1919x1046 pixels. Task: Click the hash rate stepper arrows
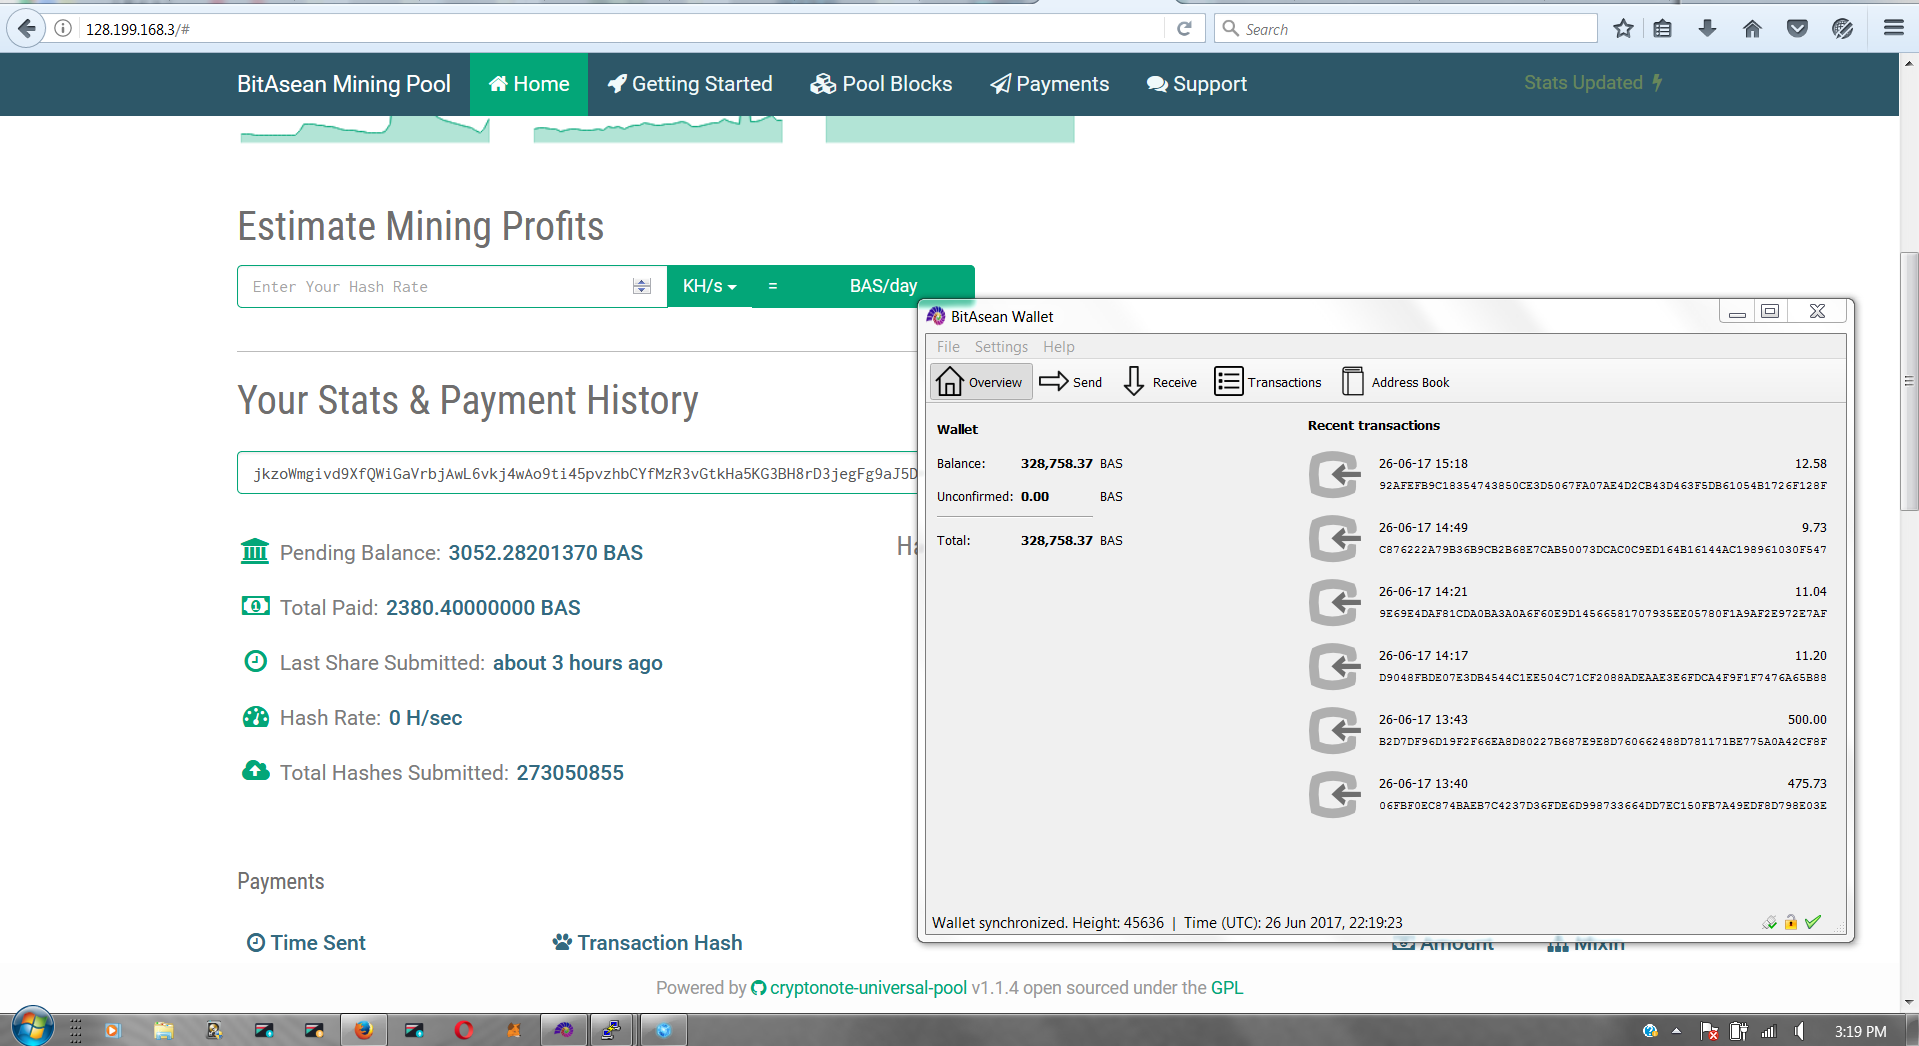click(x=642, y=287)
